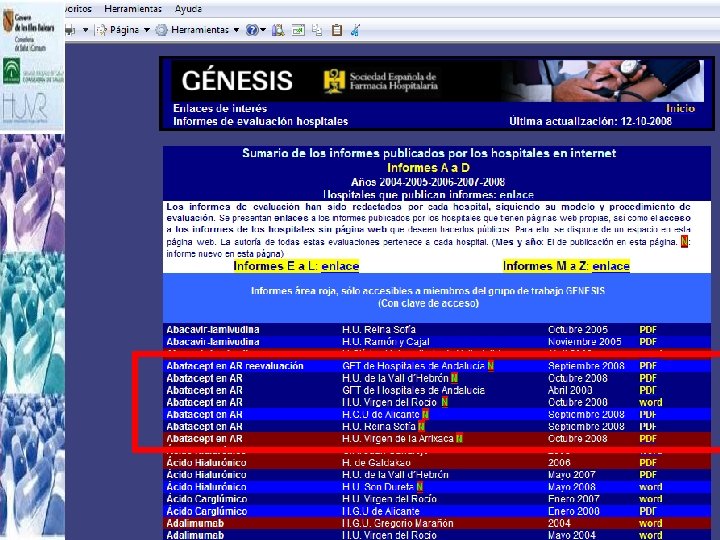Click the green window toolbar icon

298,30
